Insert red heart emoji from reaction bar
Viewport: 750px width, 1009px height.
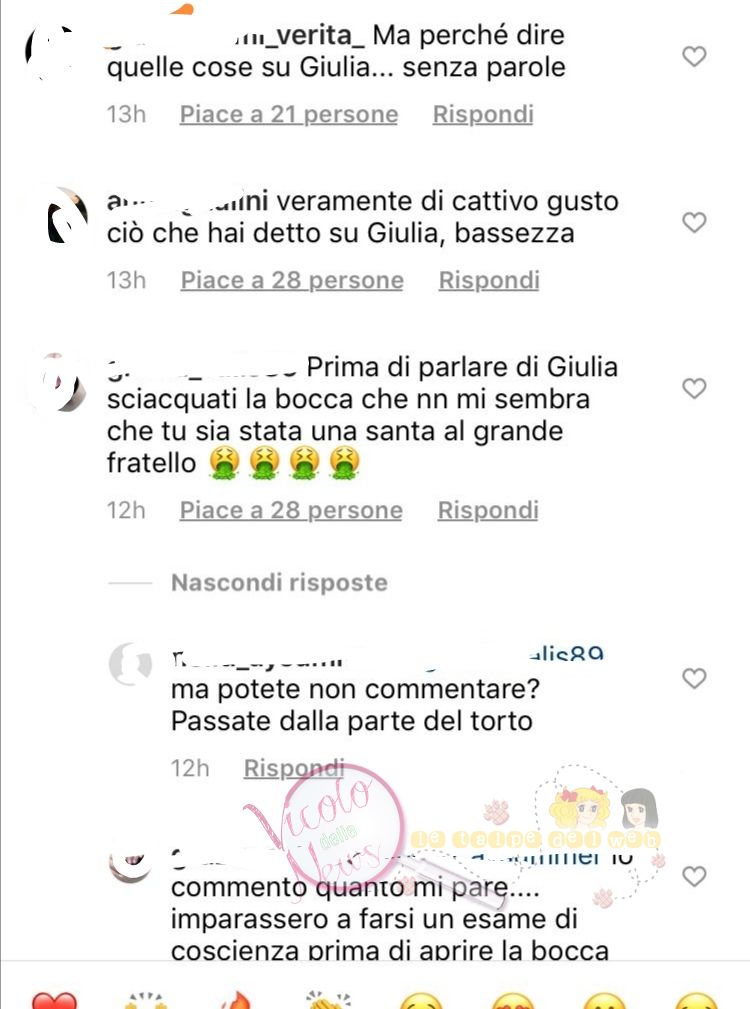[x=54, y=1001]
